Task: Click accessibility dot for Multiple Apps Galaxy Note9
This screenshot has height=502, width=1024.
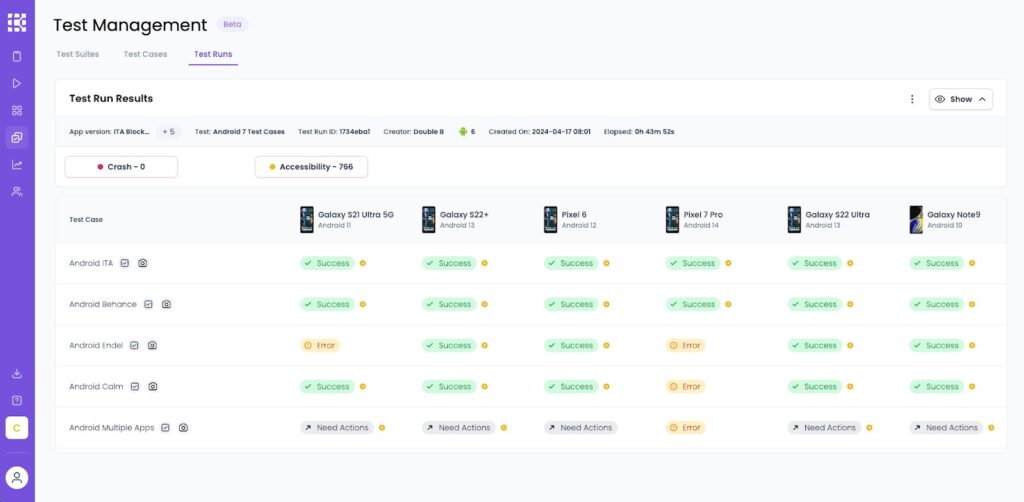Action: (991, 428)
